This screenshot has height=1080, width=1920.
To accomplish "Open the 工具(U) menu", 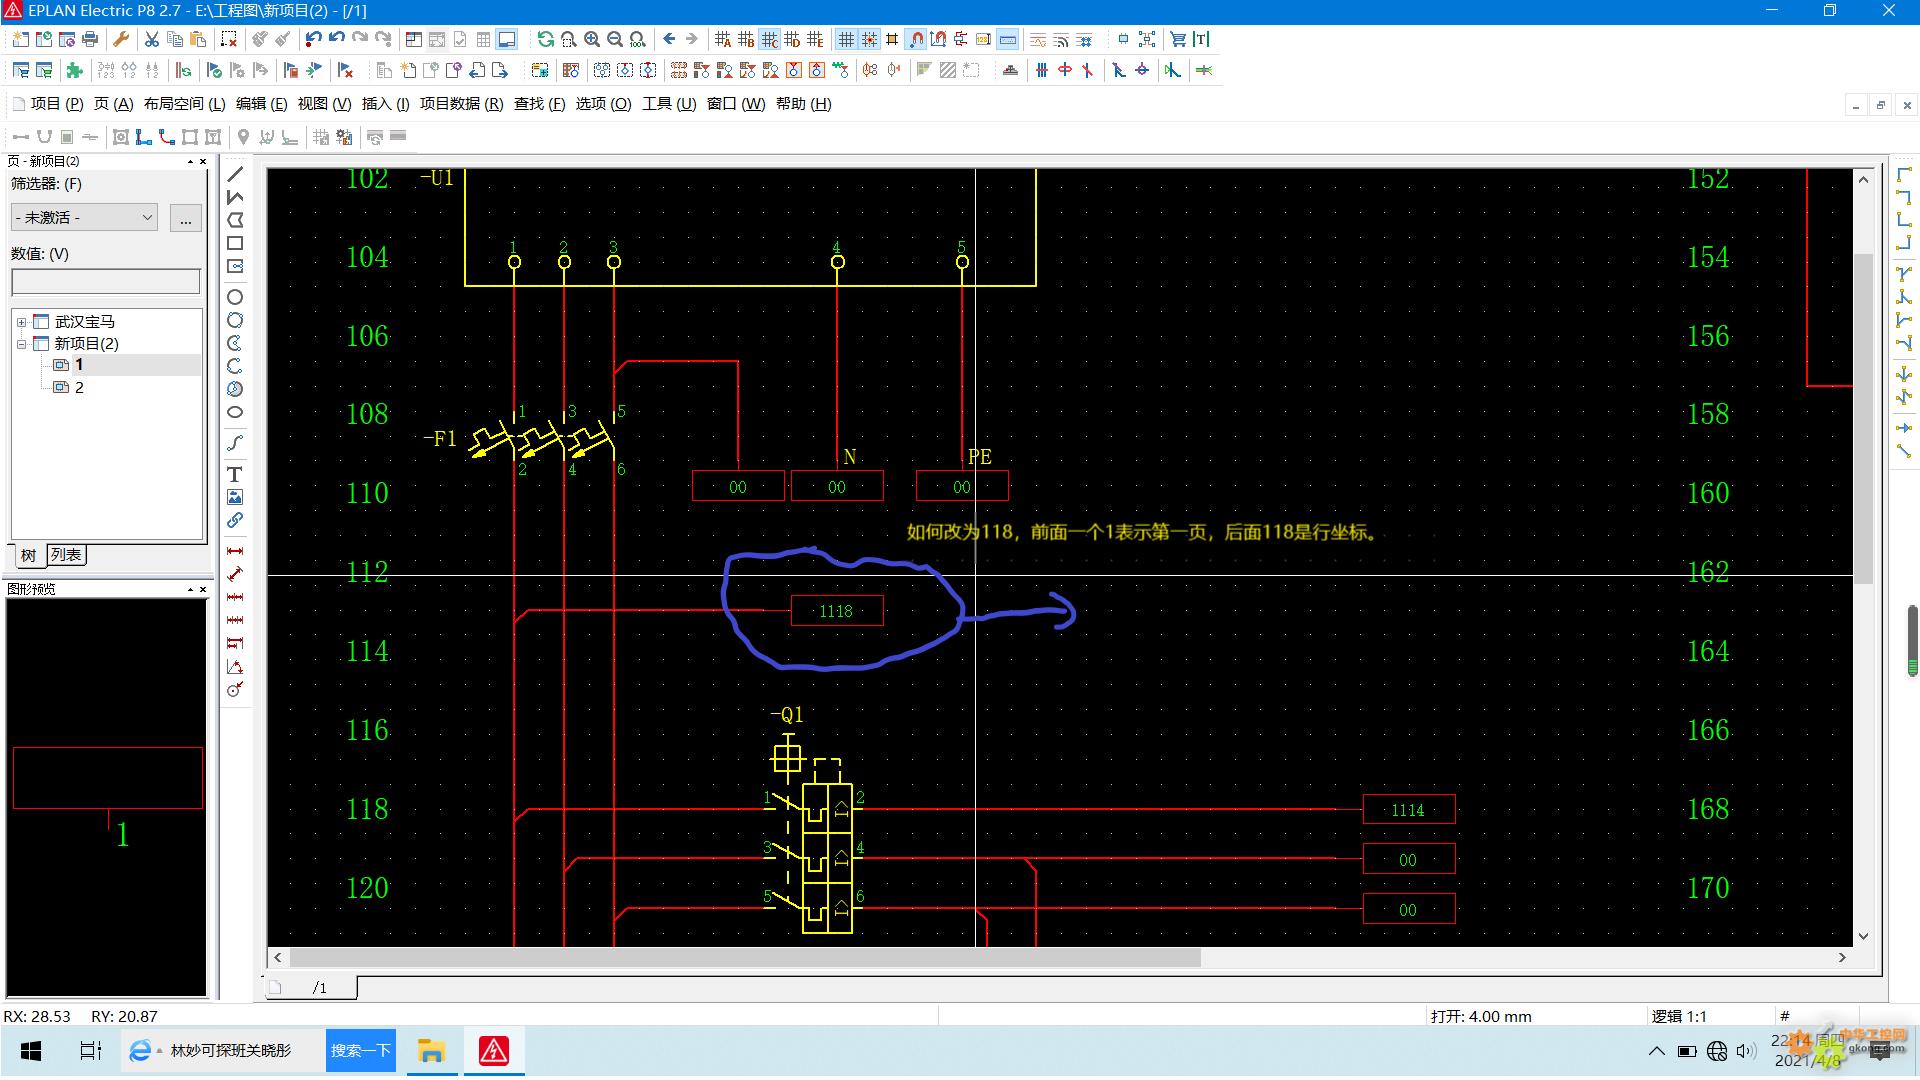I will (669, 104).
